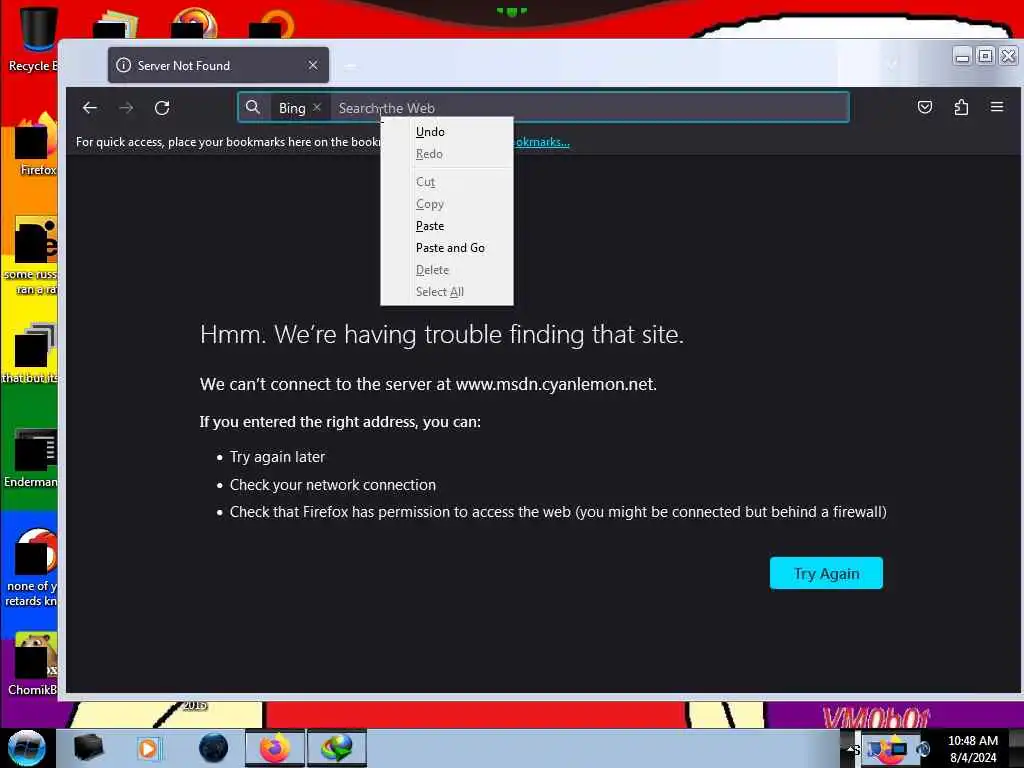Click the 'Try again later' bullet text
The height and width of the screenshot is (768, 1024).
click(277, 457)
